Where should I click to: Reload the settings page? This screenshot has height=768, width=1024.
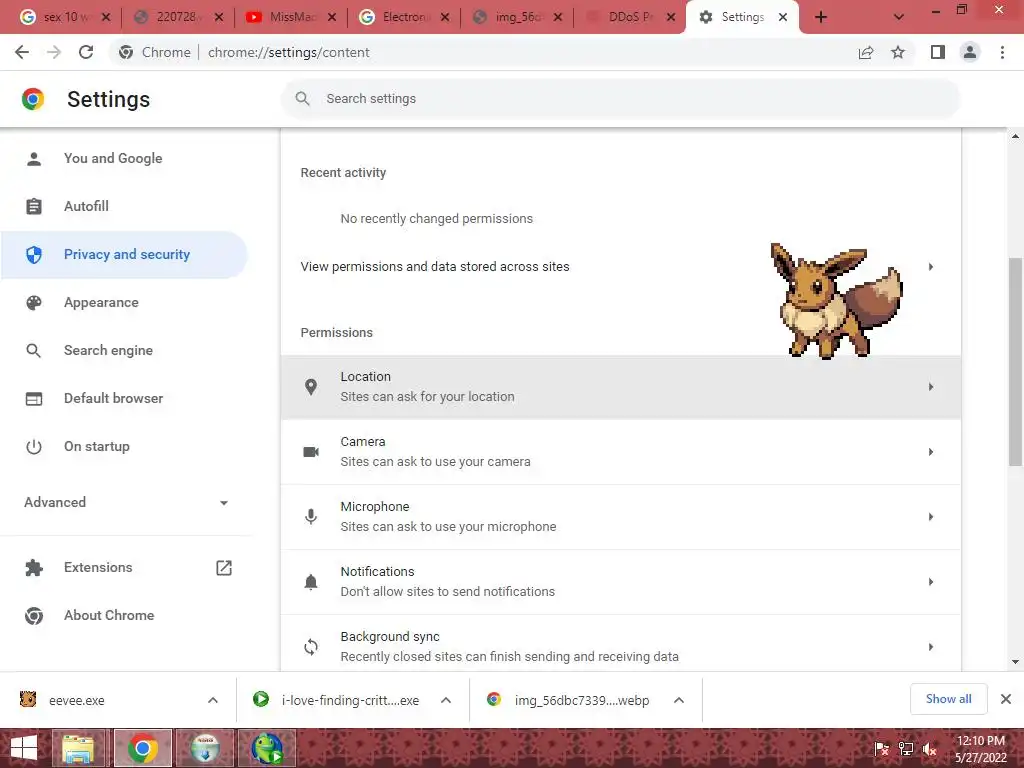[86, 52]
